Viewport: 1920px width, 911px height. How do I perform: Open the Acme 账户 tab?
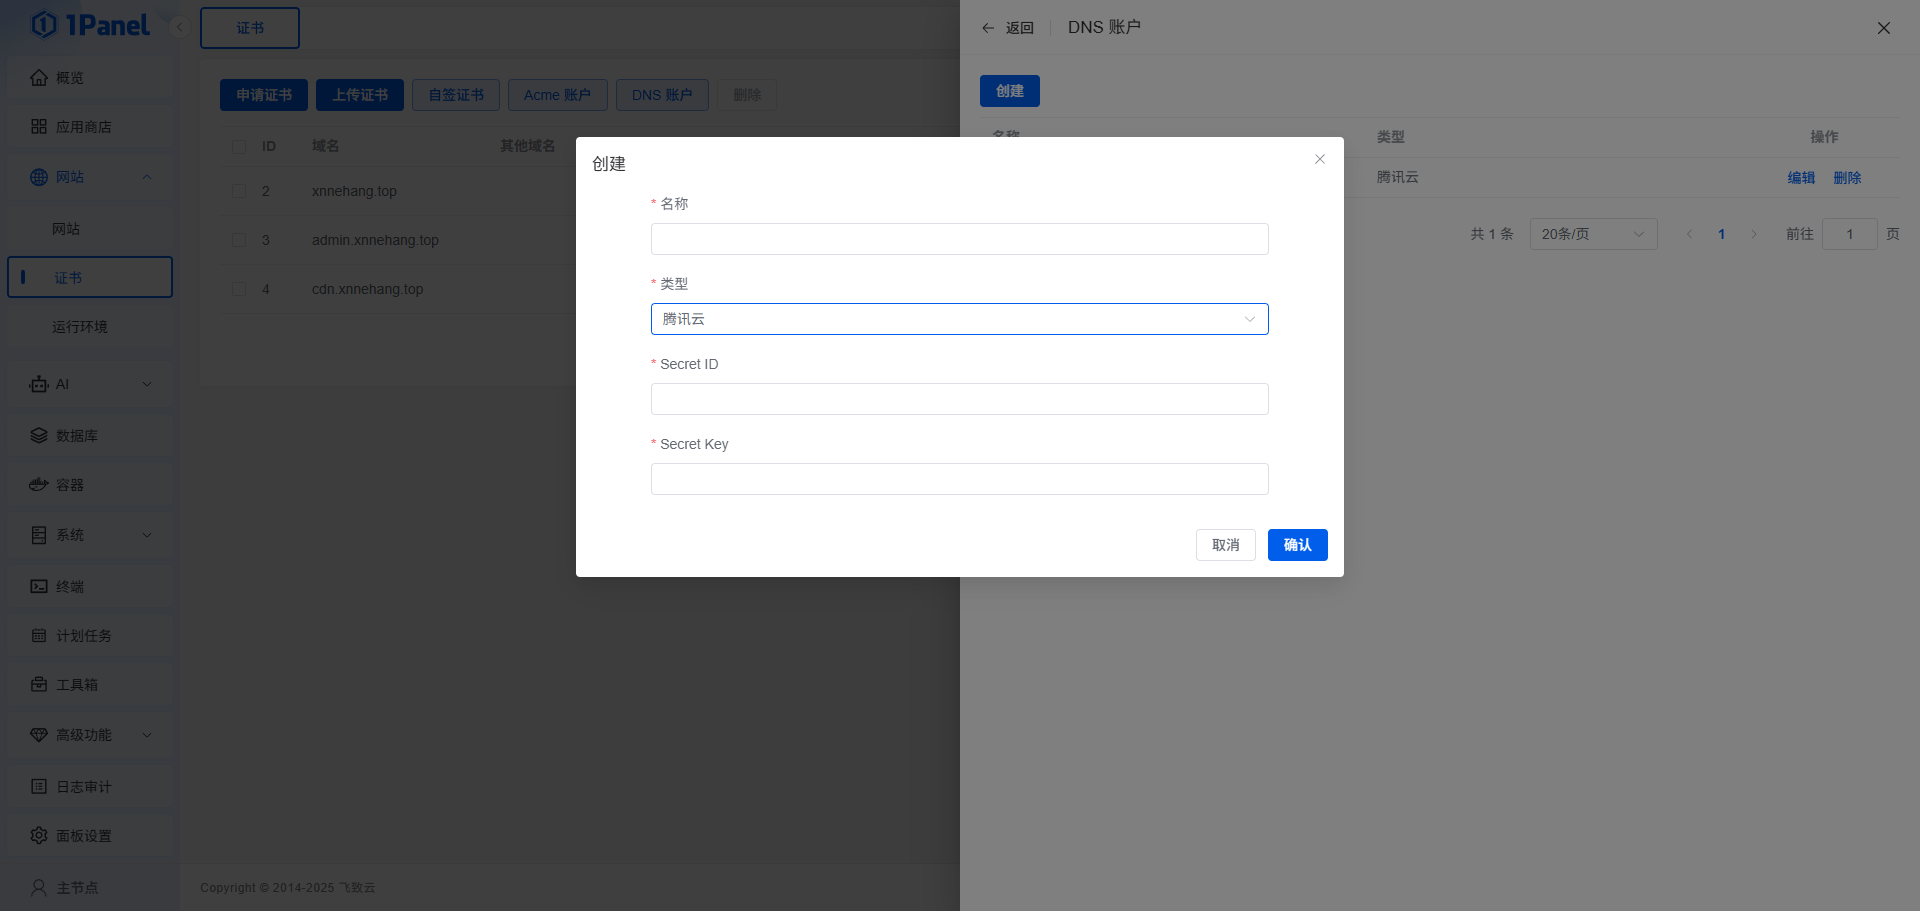click(x=557, y=94)
